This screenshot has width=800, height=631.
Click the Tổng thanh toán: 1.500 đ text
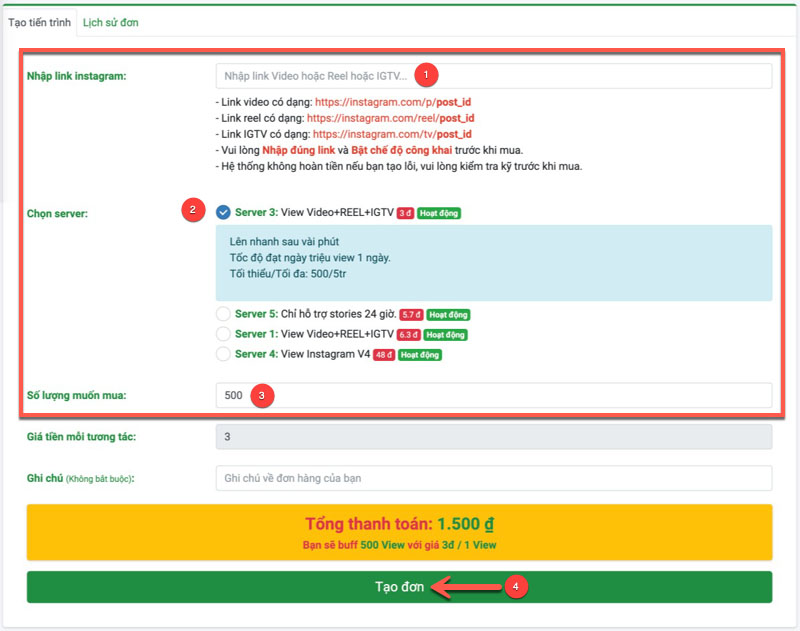click(399, 524)
